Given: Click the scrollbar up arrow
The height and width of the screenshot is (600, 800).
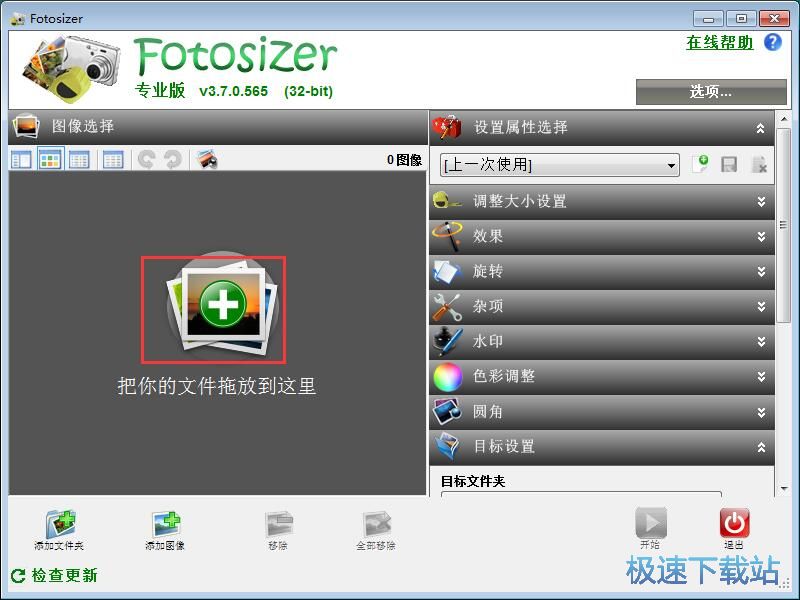Looking at the screenshot, I should click(x=784, y=118).
